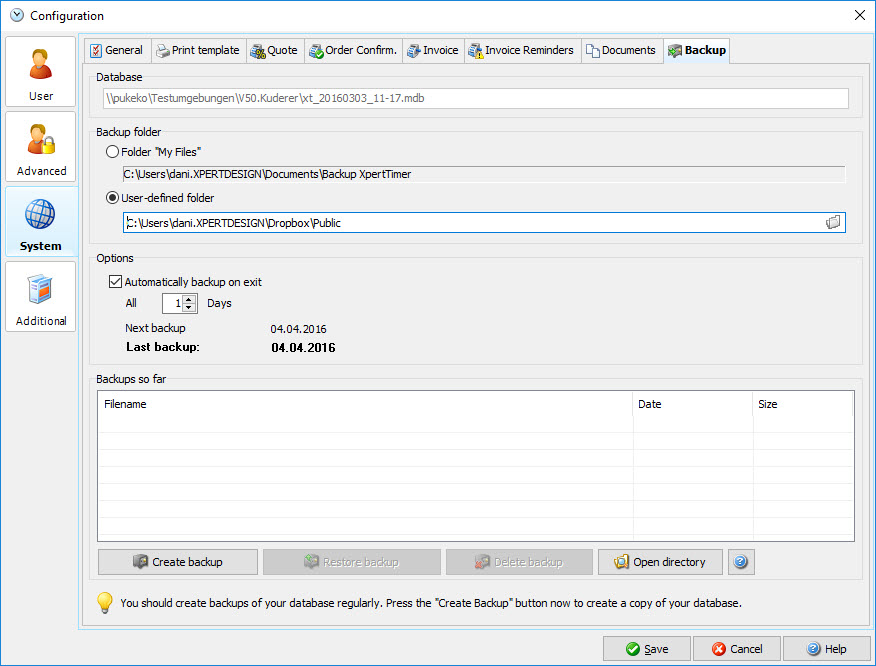This screenshot has width=876, height=666.
Task: Click inside the user-defined folder path field
Action: [x=400, y=222]
